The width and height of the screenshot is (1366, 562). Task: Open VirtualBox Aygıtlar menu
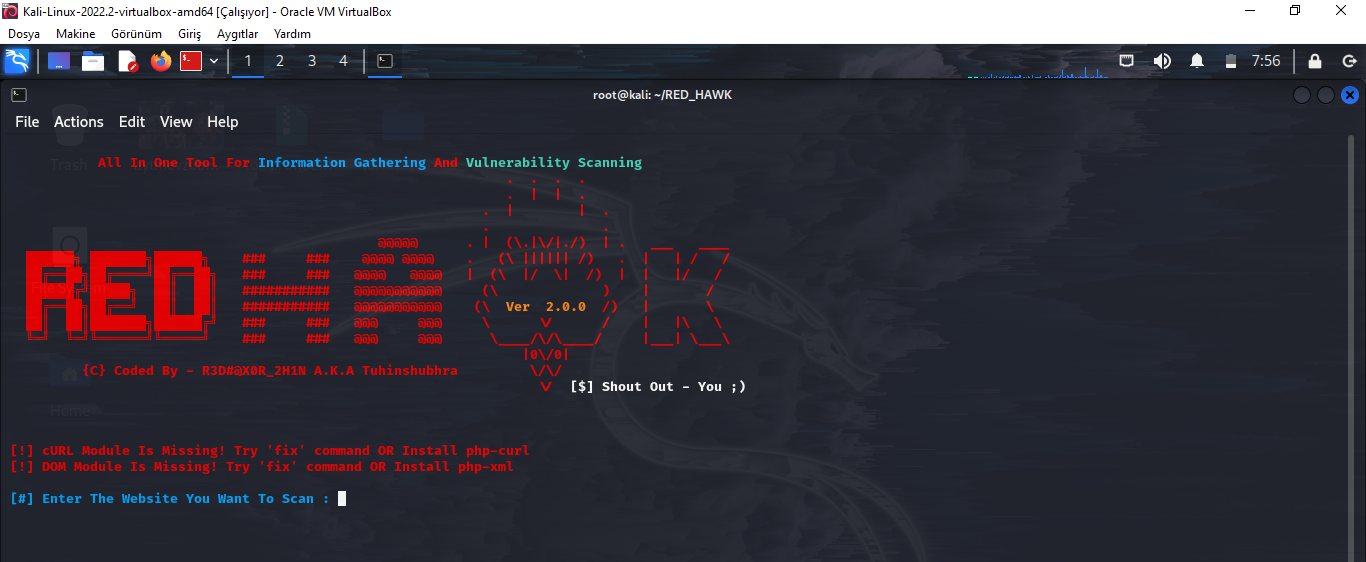[238, 34]
